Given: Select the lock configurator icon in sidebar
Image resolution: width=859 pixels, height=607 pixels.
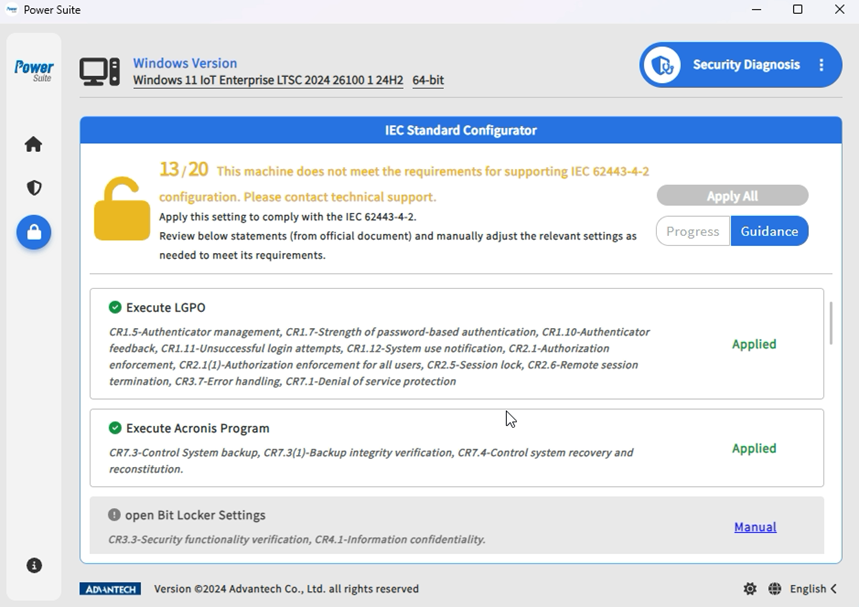Looking at the screenshot, I should (x=33, y=232).
